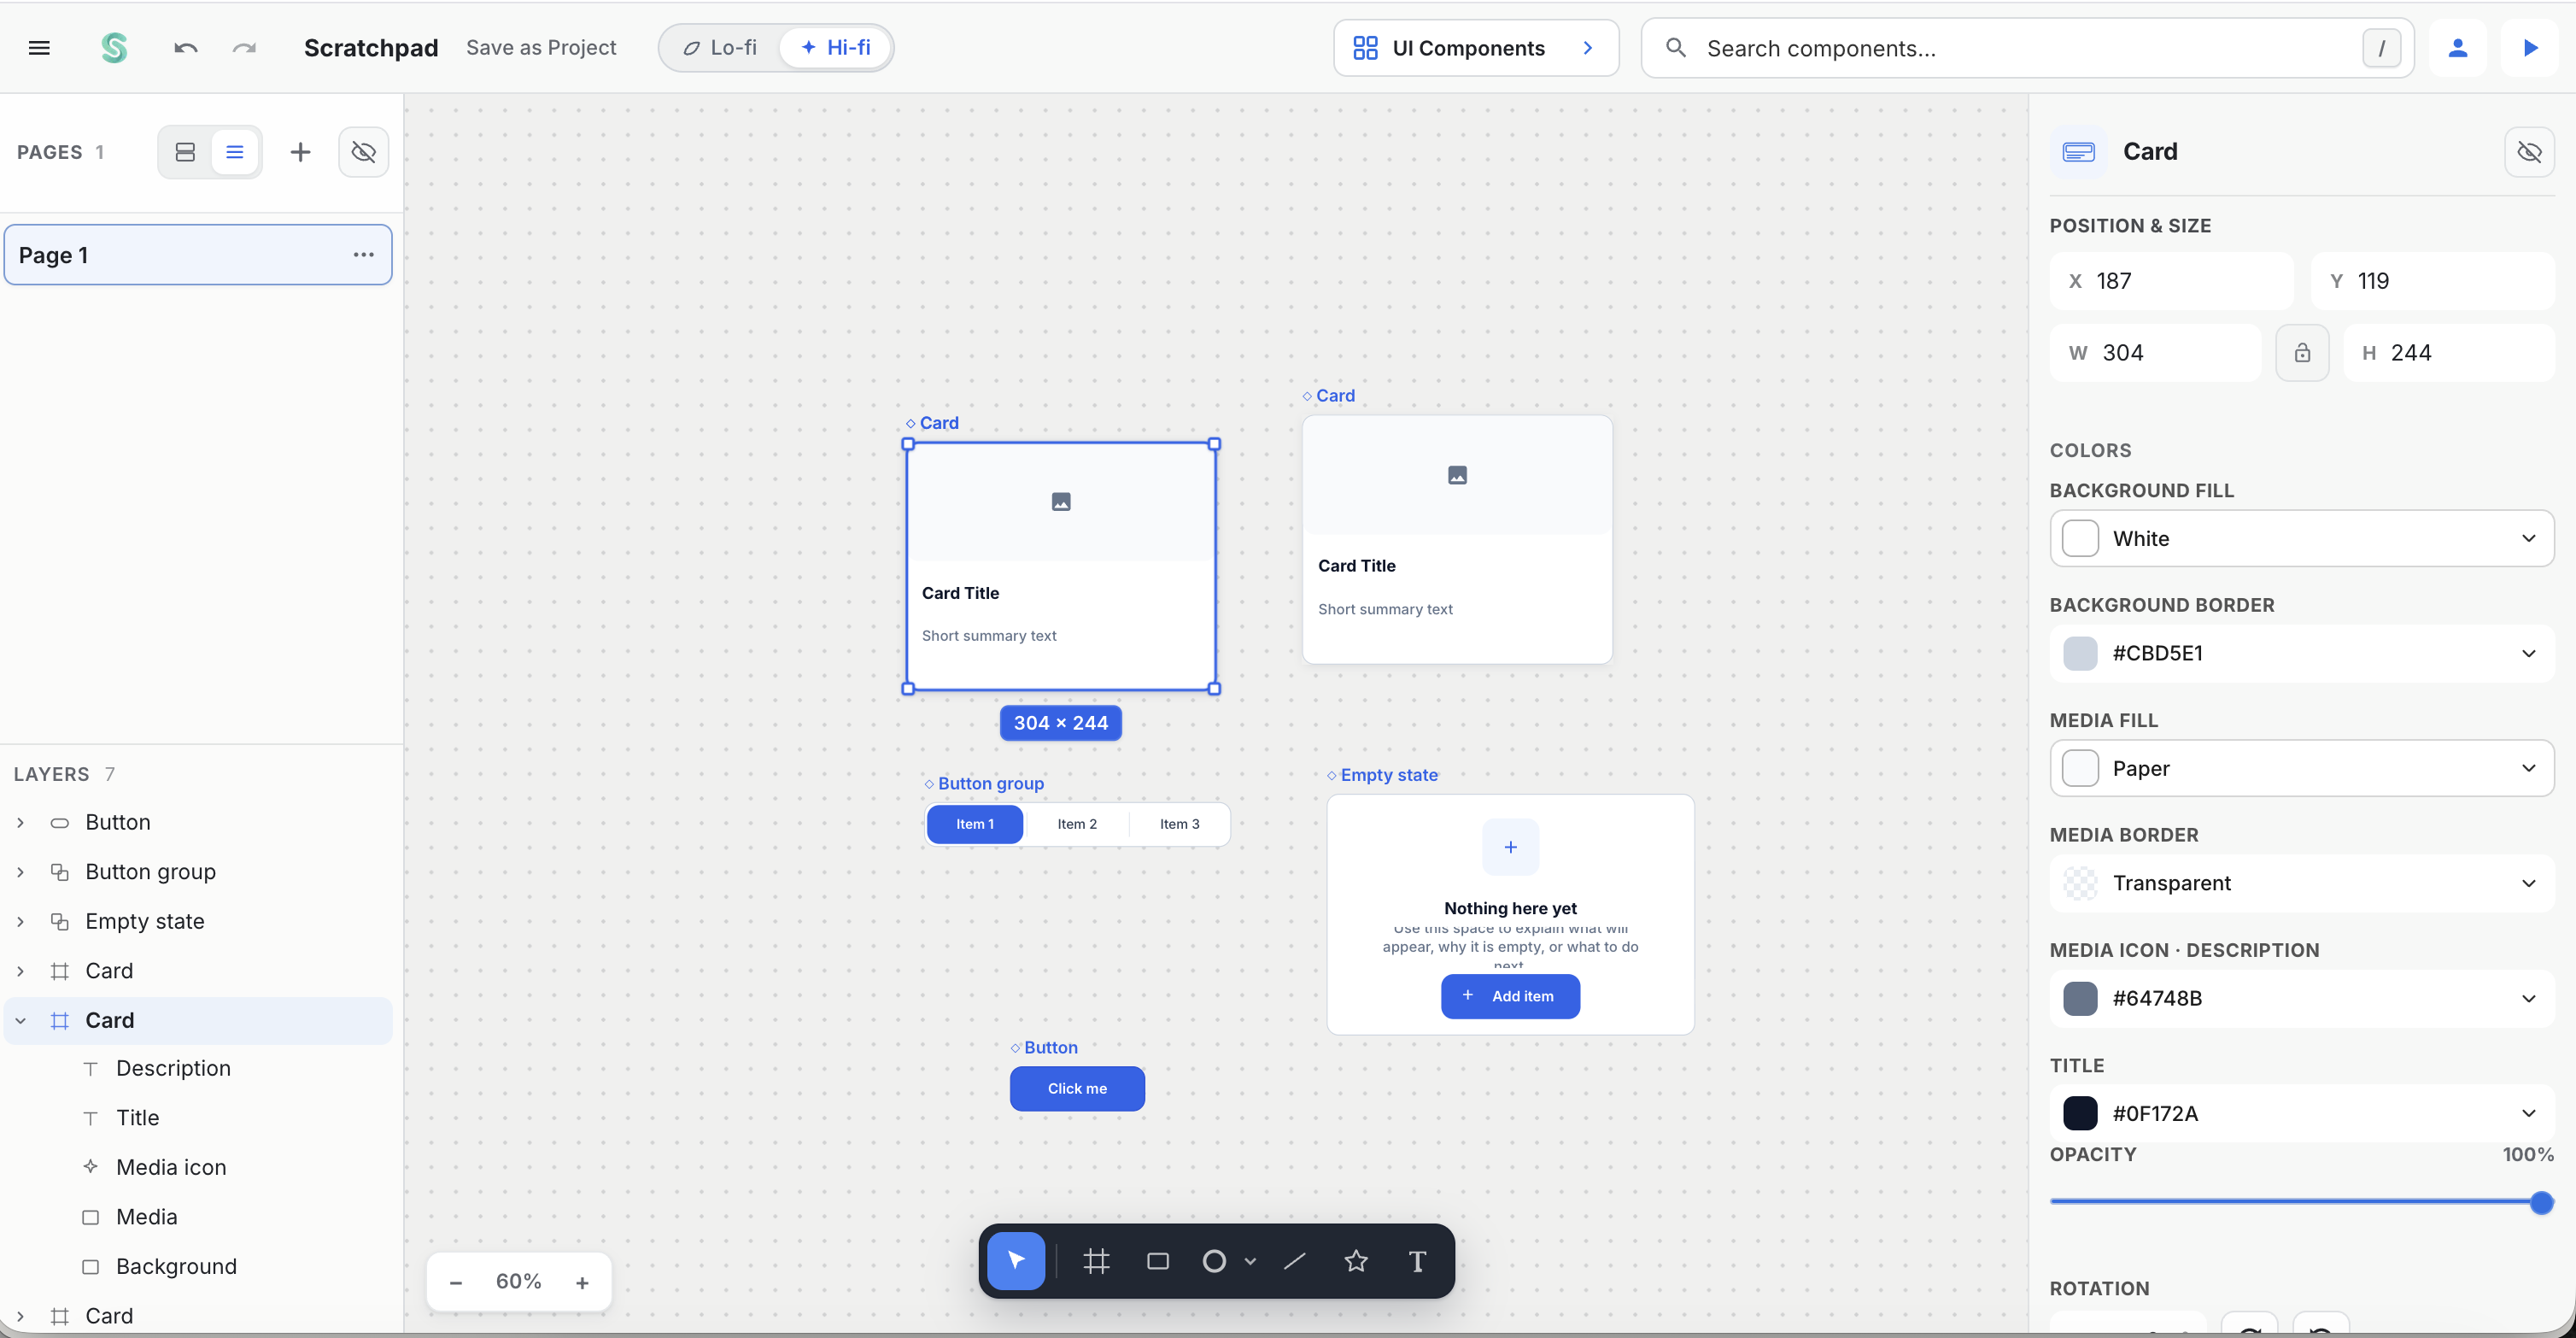This screenshot has width=2576, height=1338.
Task: Click the Click me button
Action: point(1077,1089)
